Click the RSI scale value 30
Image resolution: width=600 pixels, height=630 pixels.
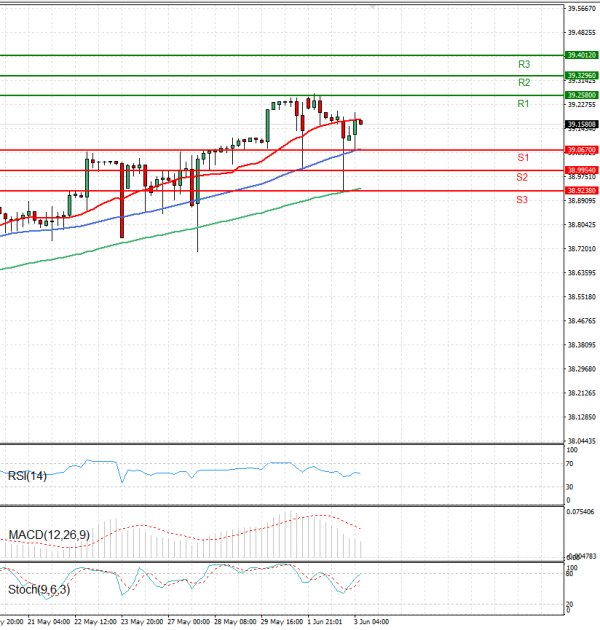569,487
